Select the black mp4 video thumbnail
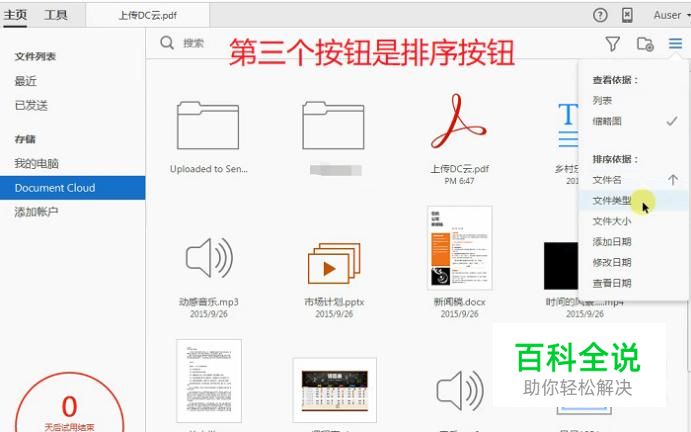The image size is (691, 432). [x=561, y=265]
